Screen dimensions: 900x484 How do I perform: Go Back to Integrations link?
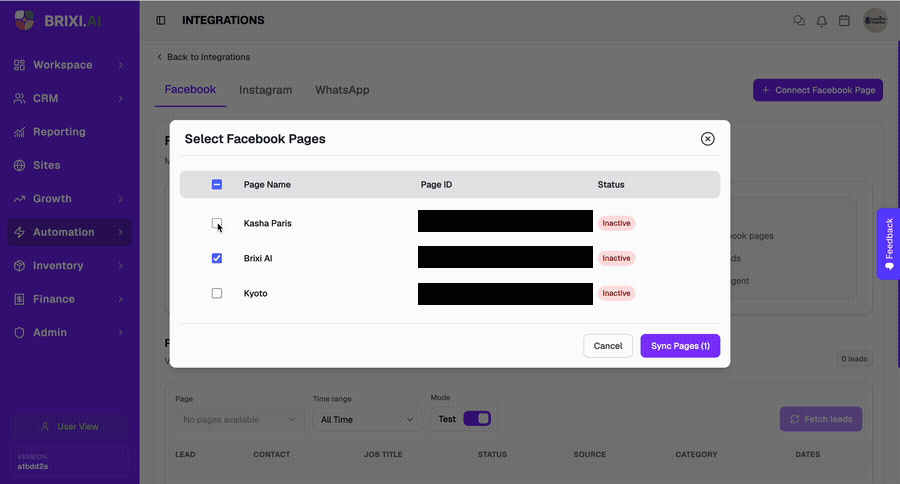click(203, 57)
